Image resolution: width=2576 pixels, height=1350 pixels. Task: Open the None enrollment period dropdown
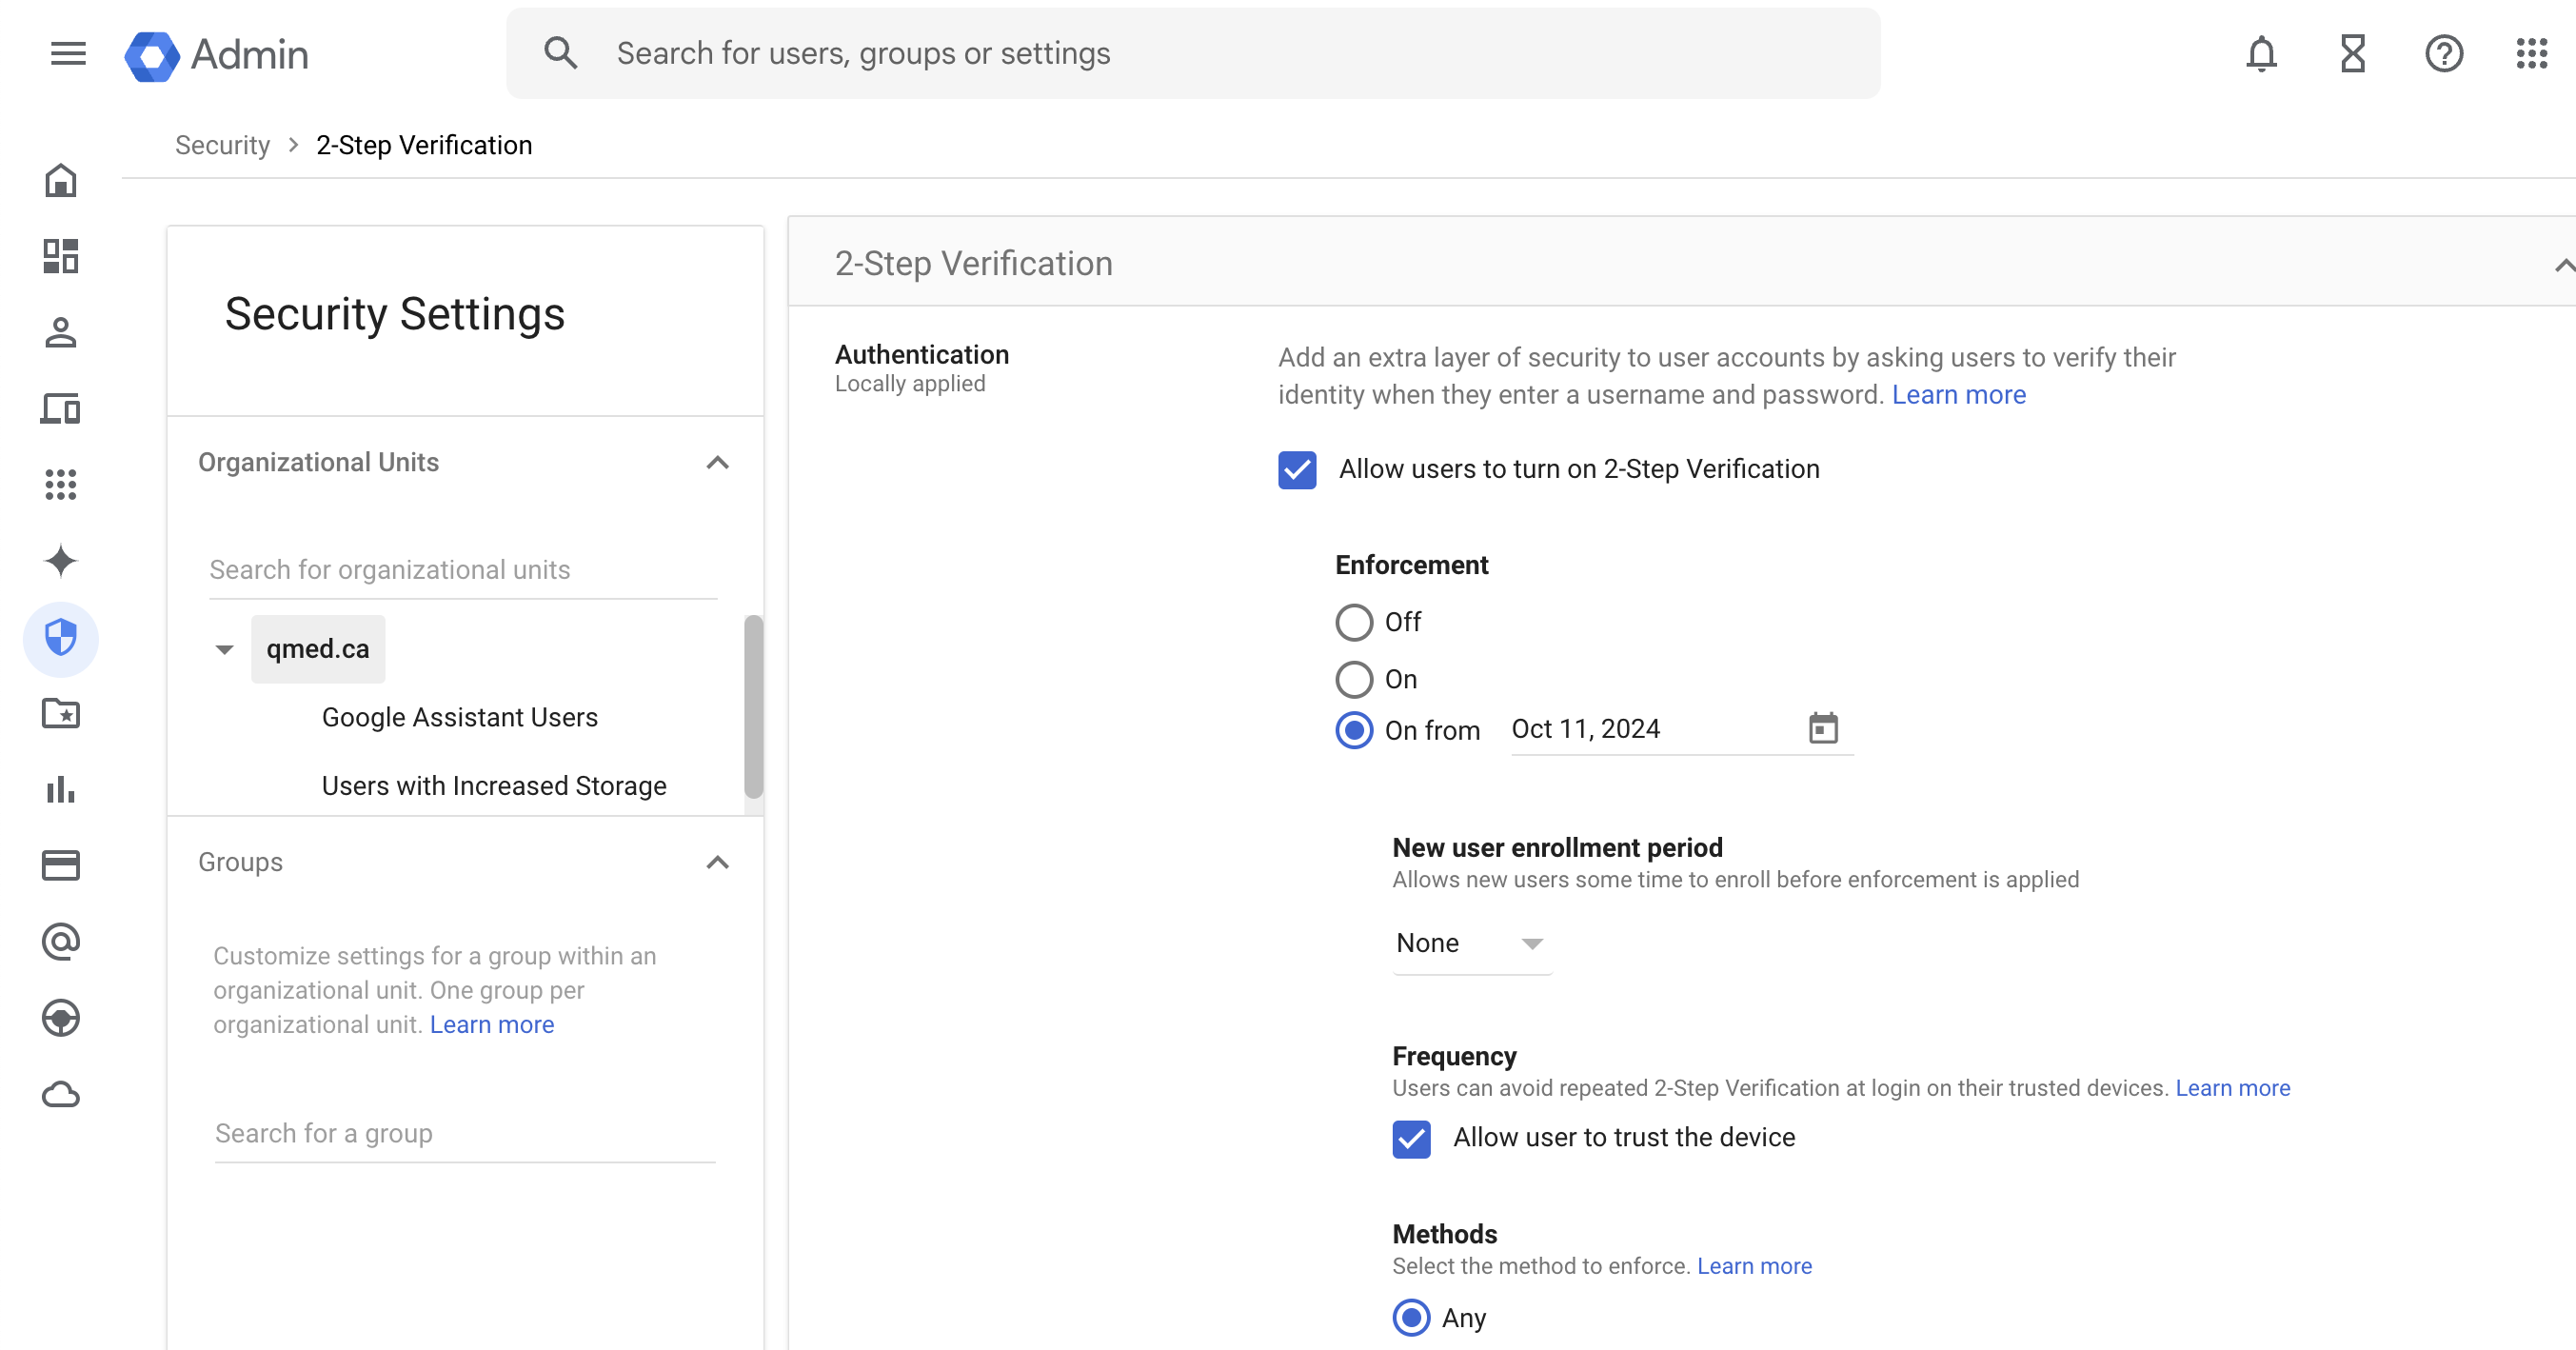point(1470,943)
